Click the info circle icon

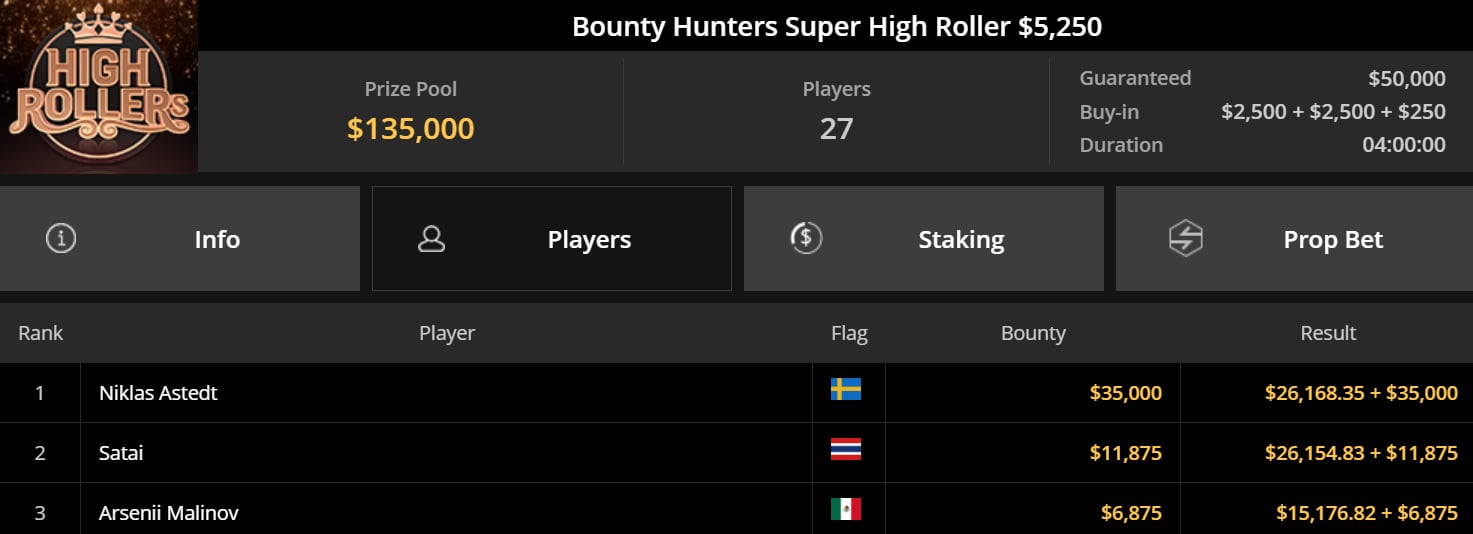pos(61,239)
